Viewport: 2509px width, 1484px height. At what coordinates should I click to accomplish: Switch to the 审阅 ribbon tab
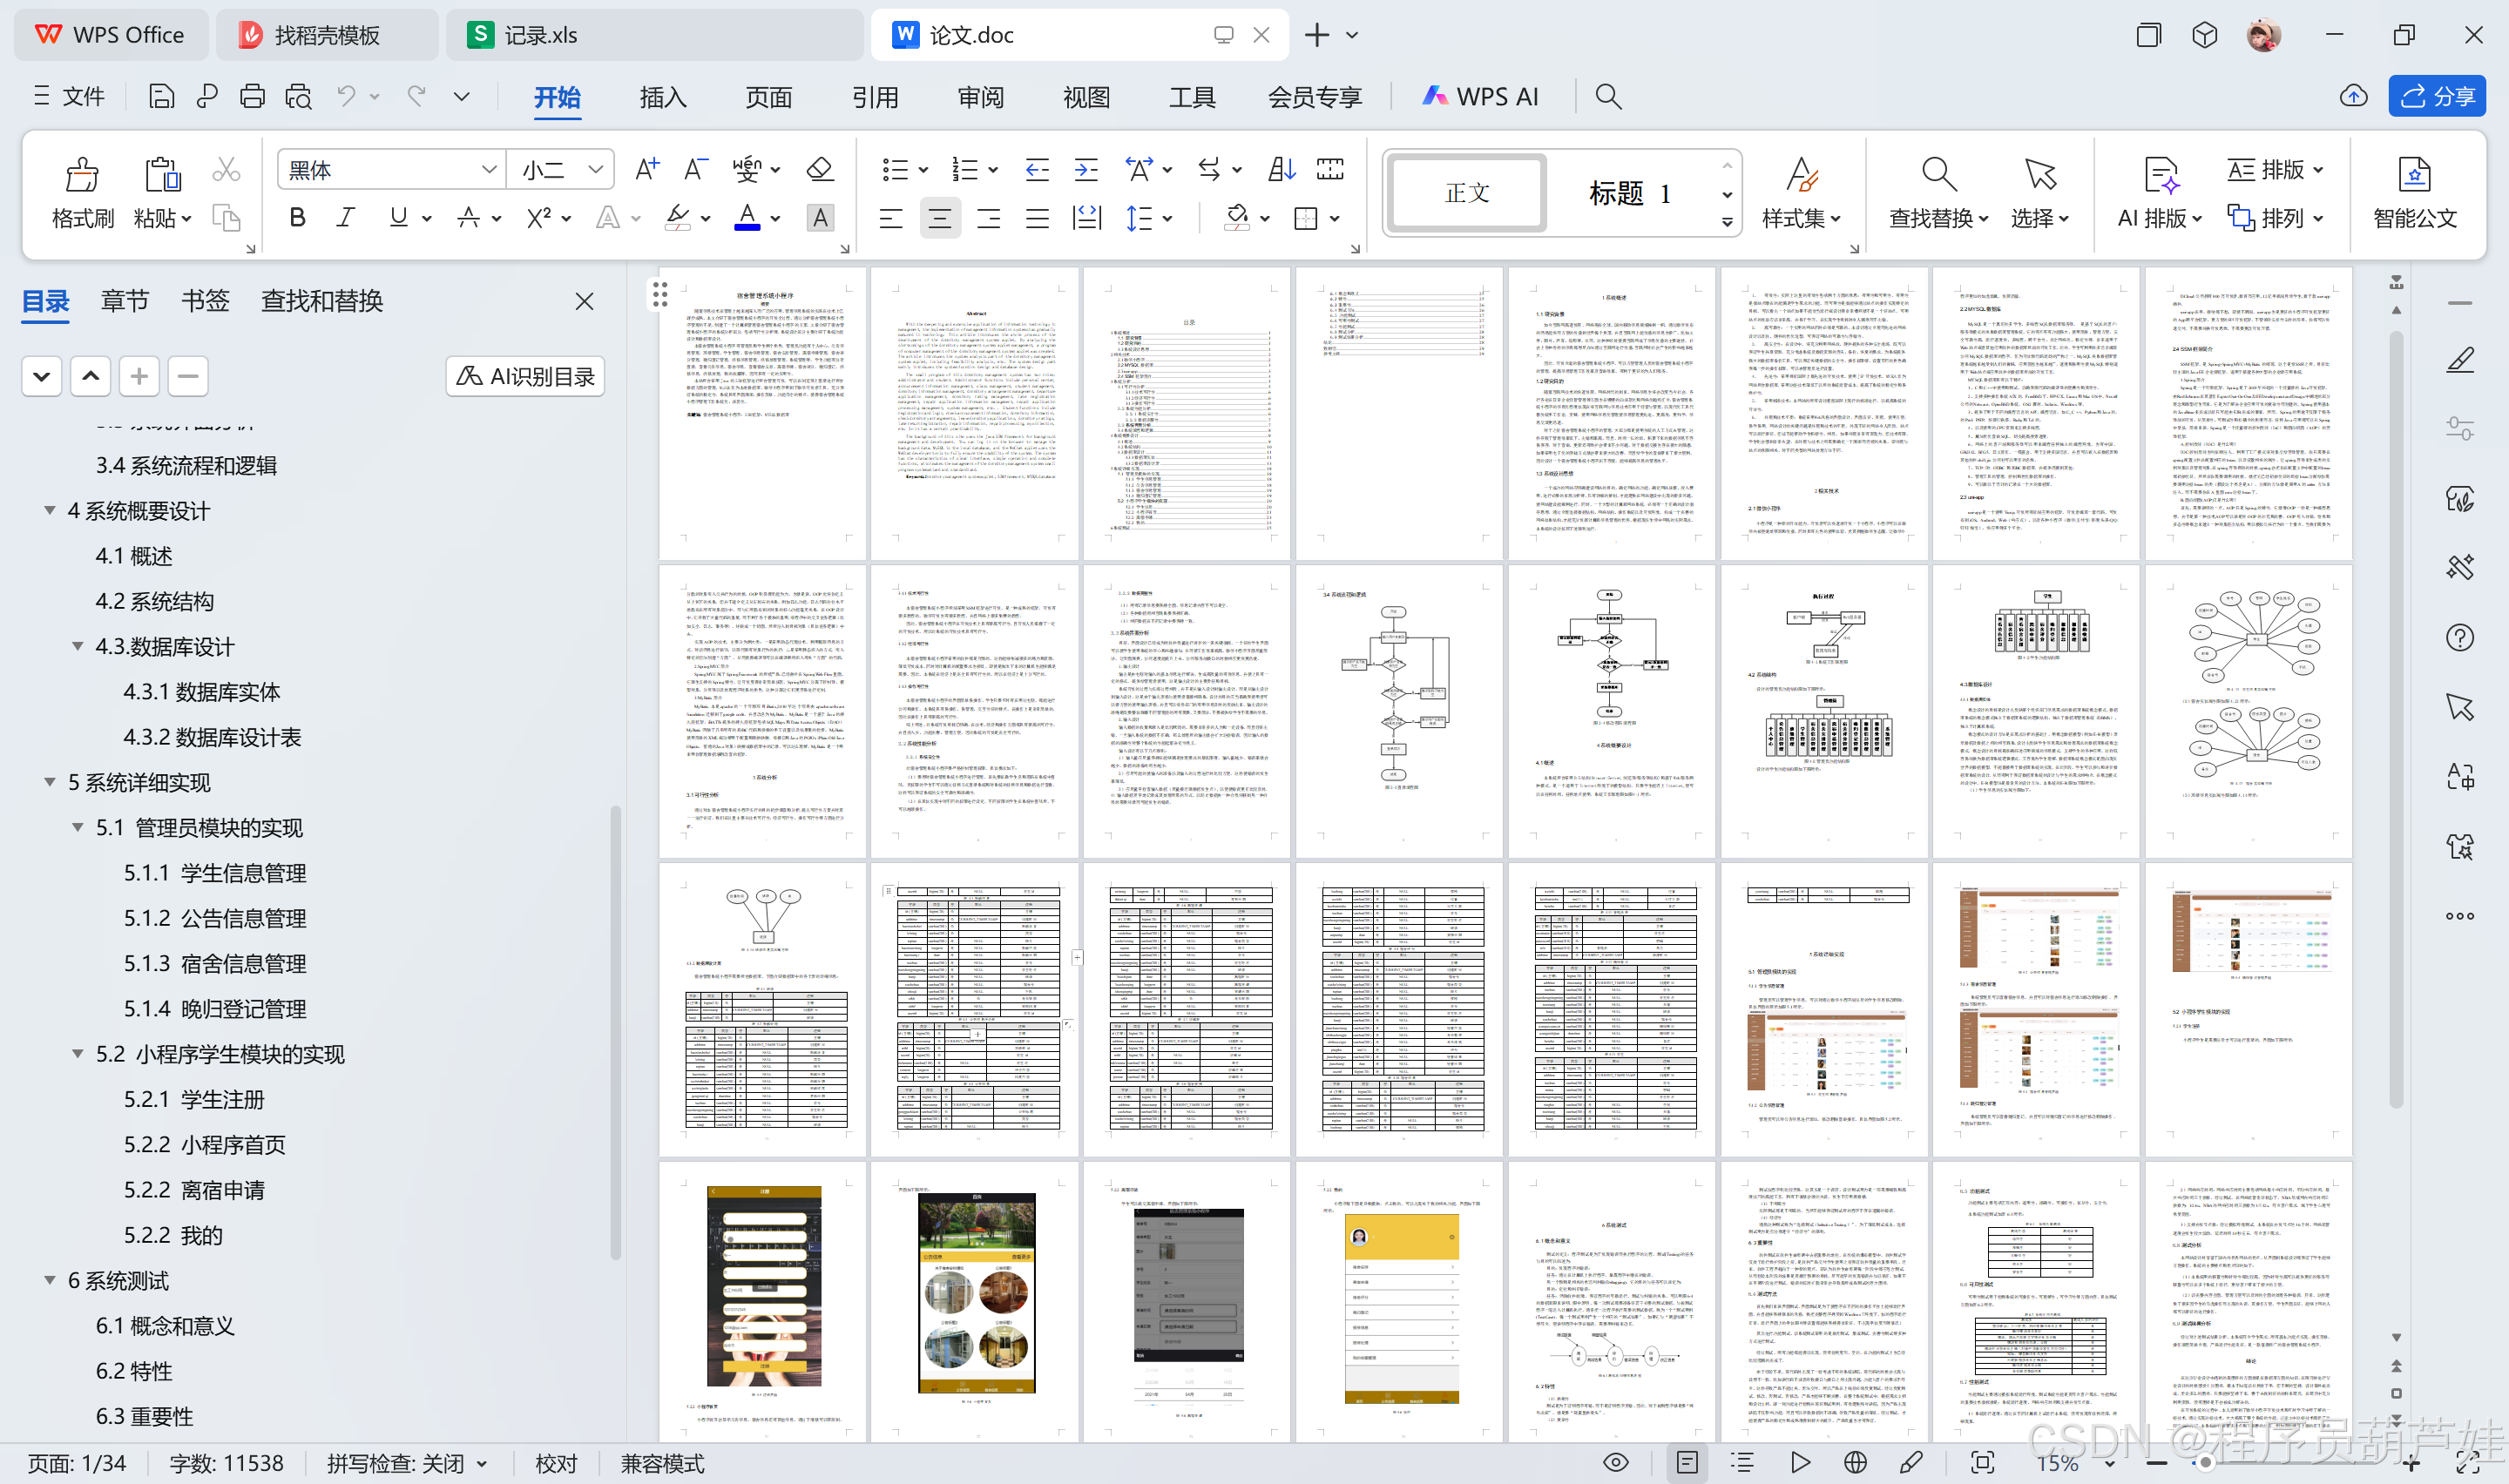coord(980,97)
